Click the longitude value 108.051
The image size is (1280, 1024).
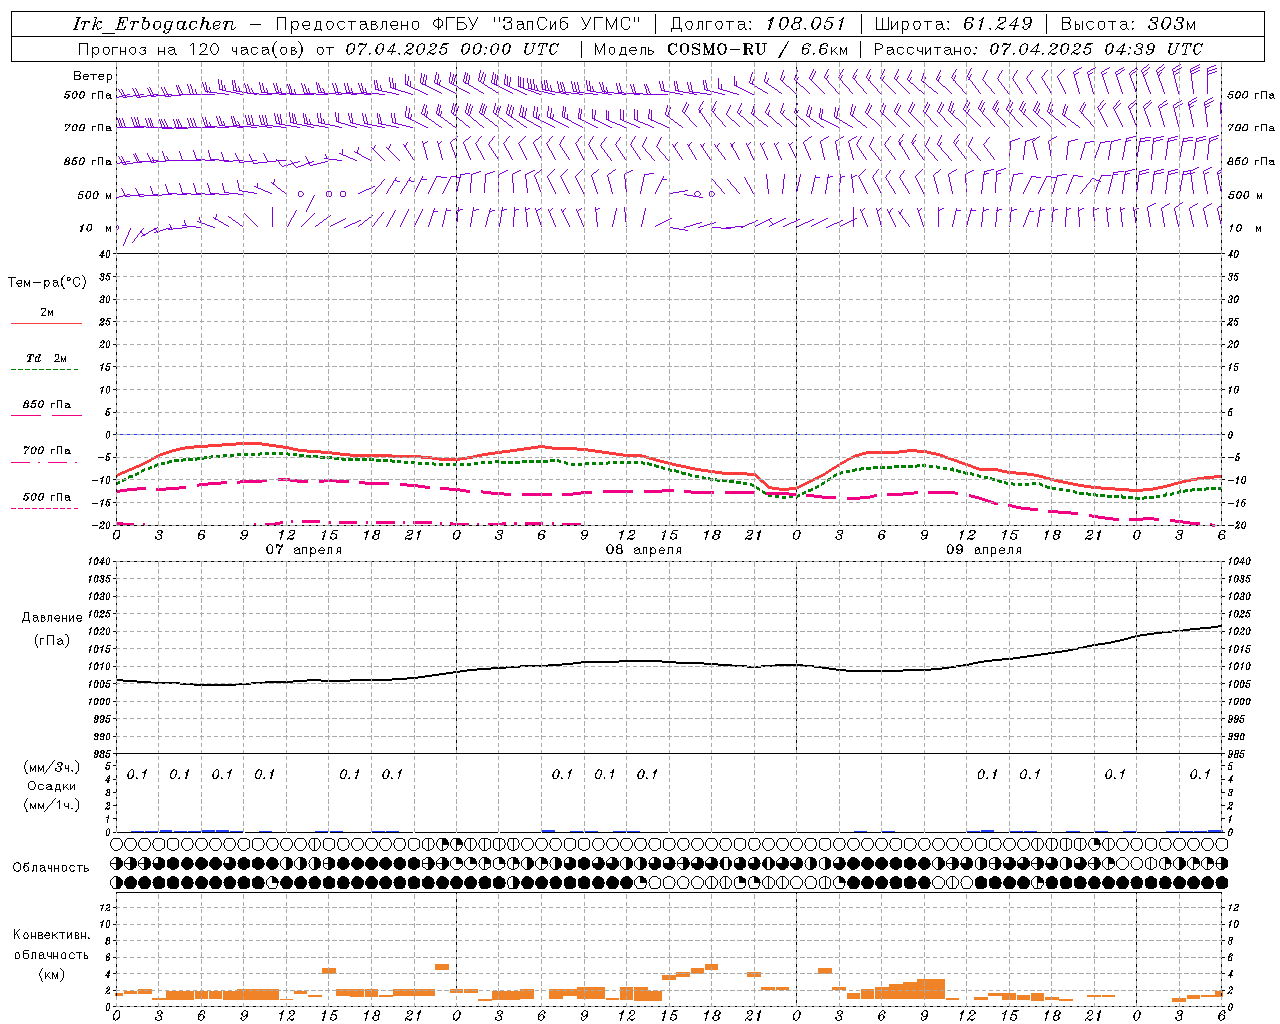click(x=806, y=24)
